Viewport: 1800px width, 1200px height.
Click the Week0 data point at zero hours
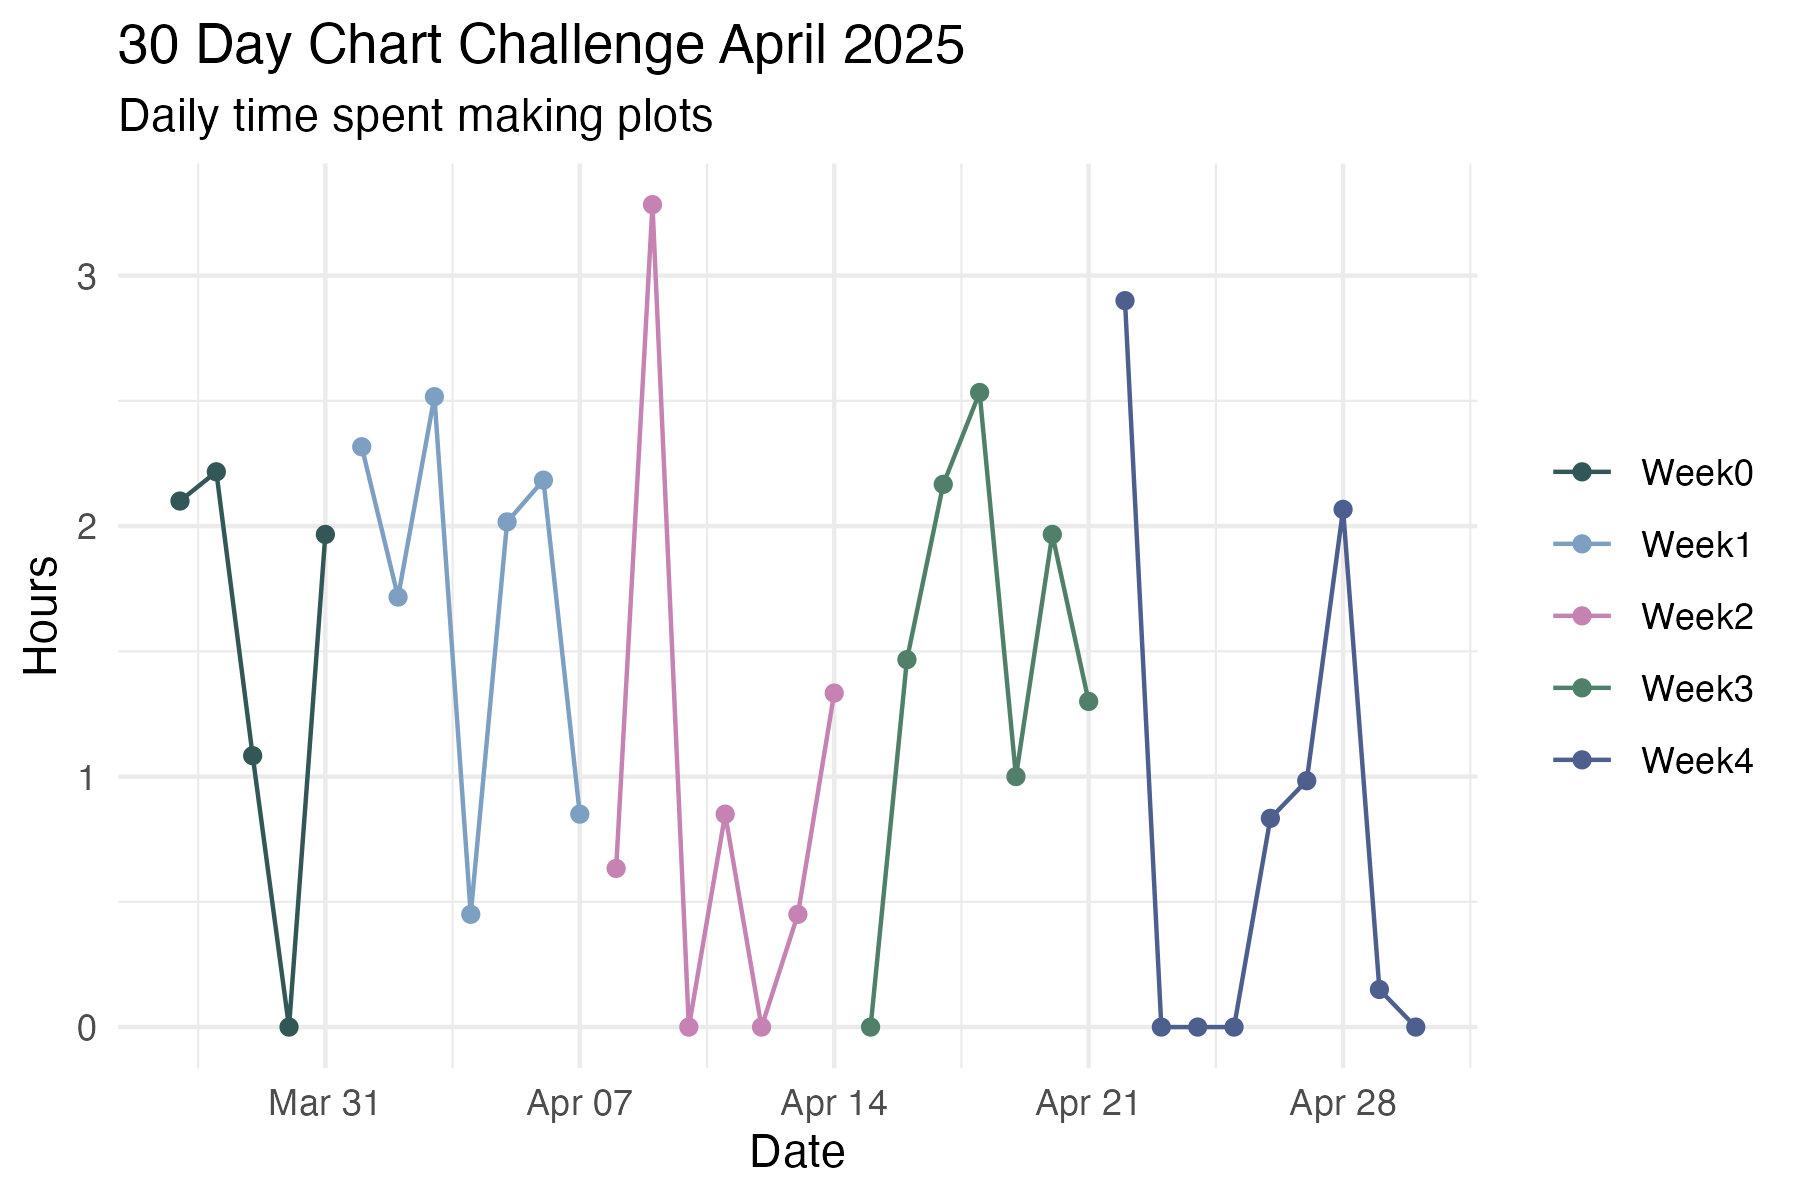[289, 1027]
